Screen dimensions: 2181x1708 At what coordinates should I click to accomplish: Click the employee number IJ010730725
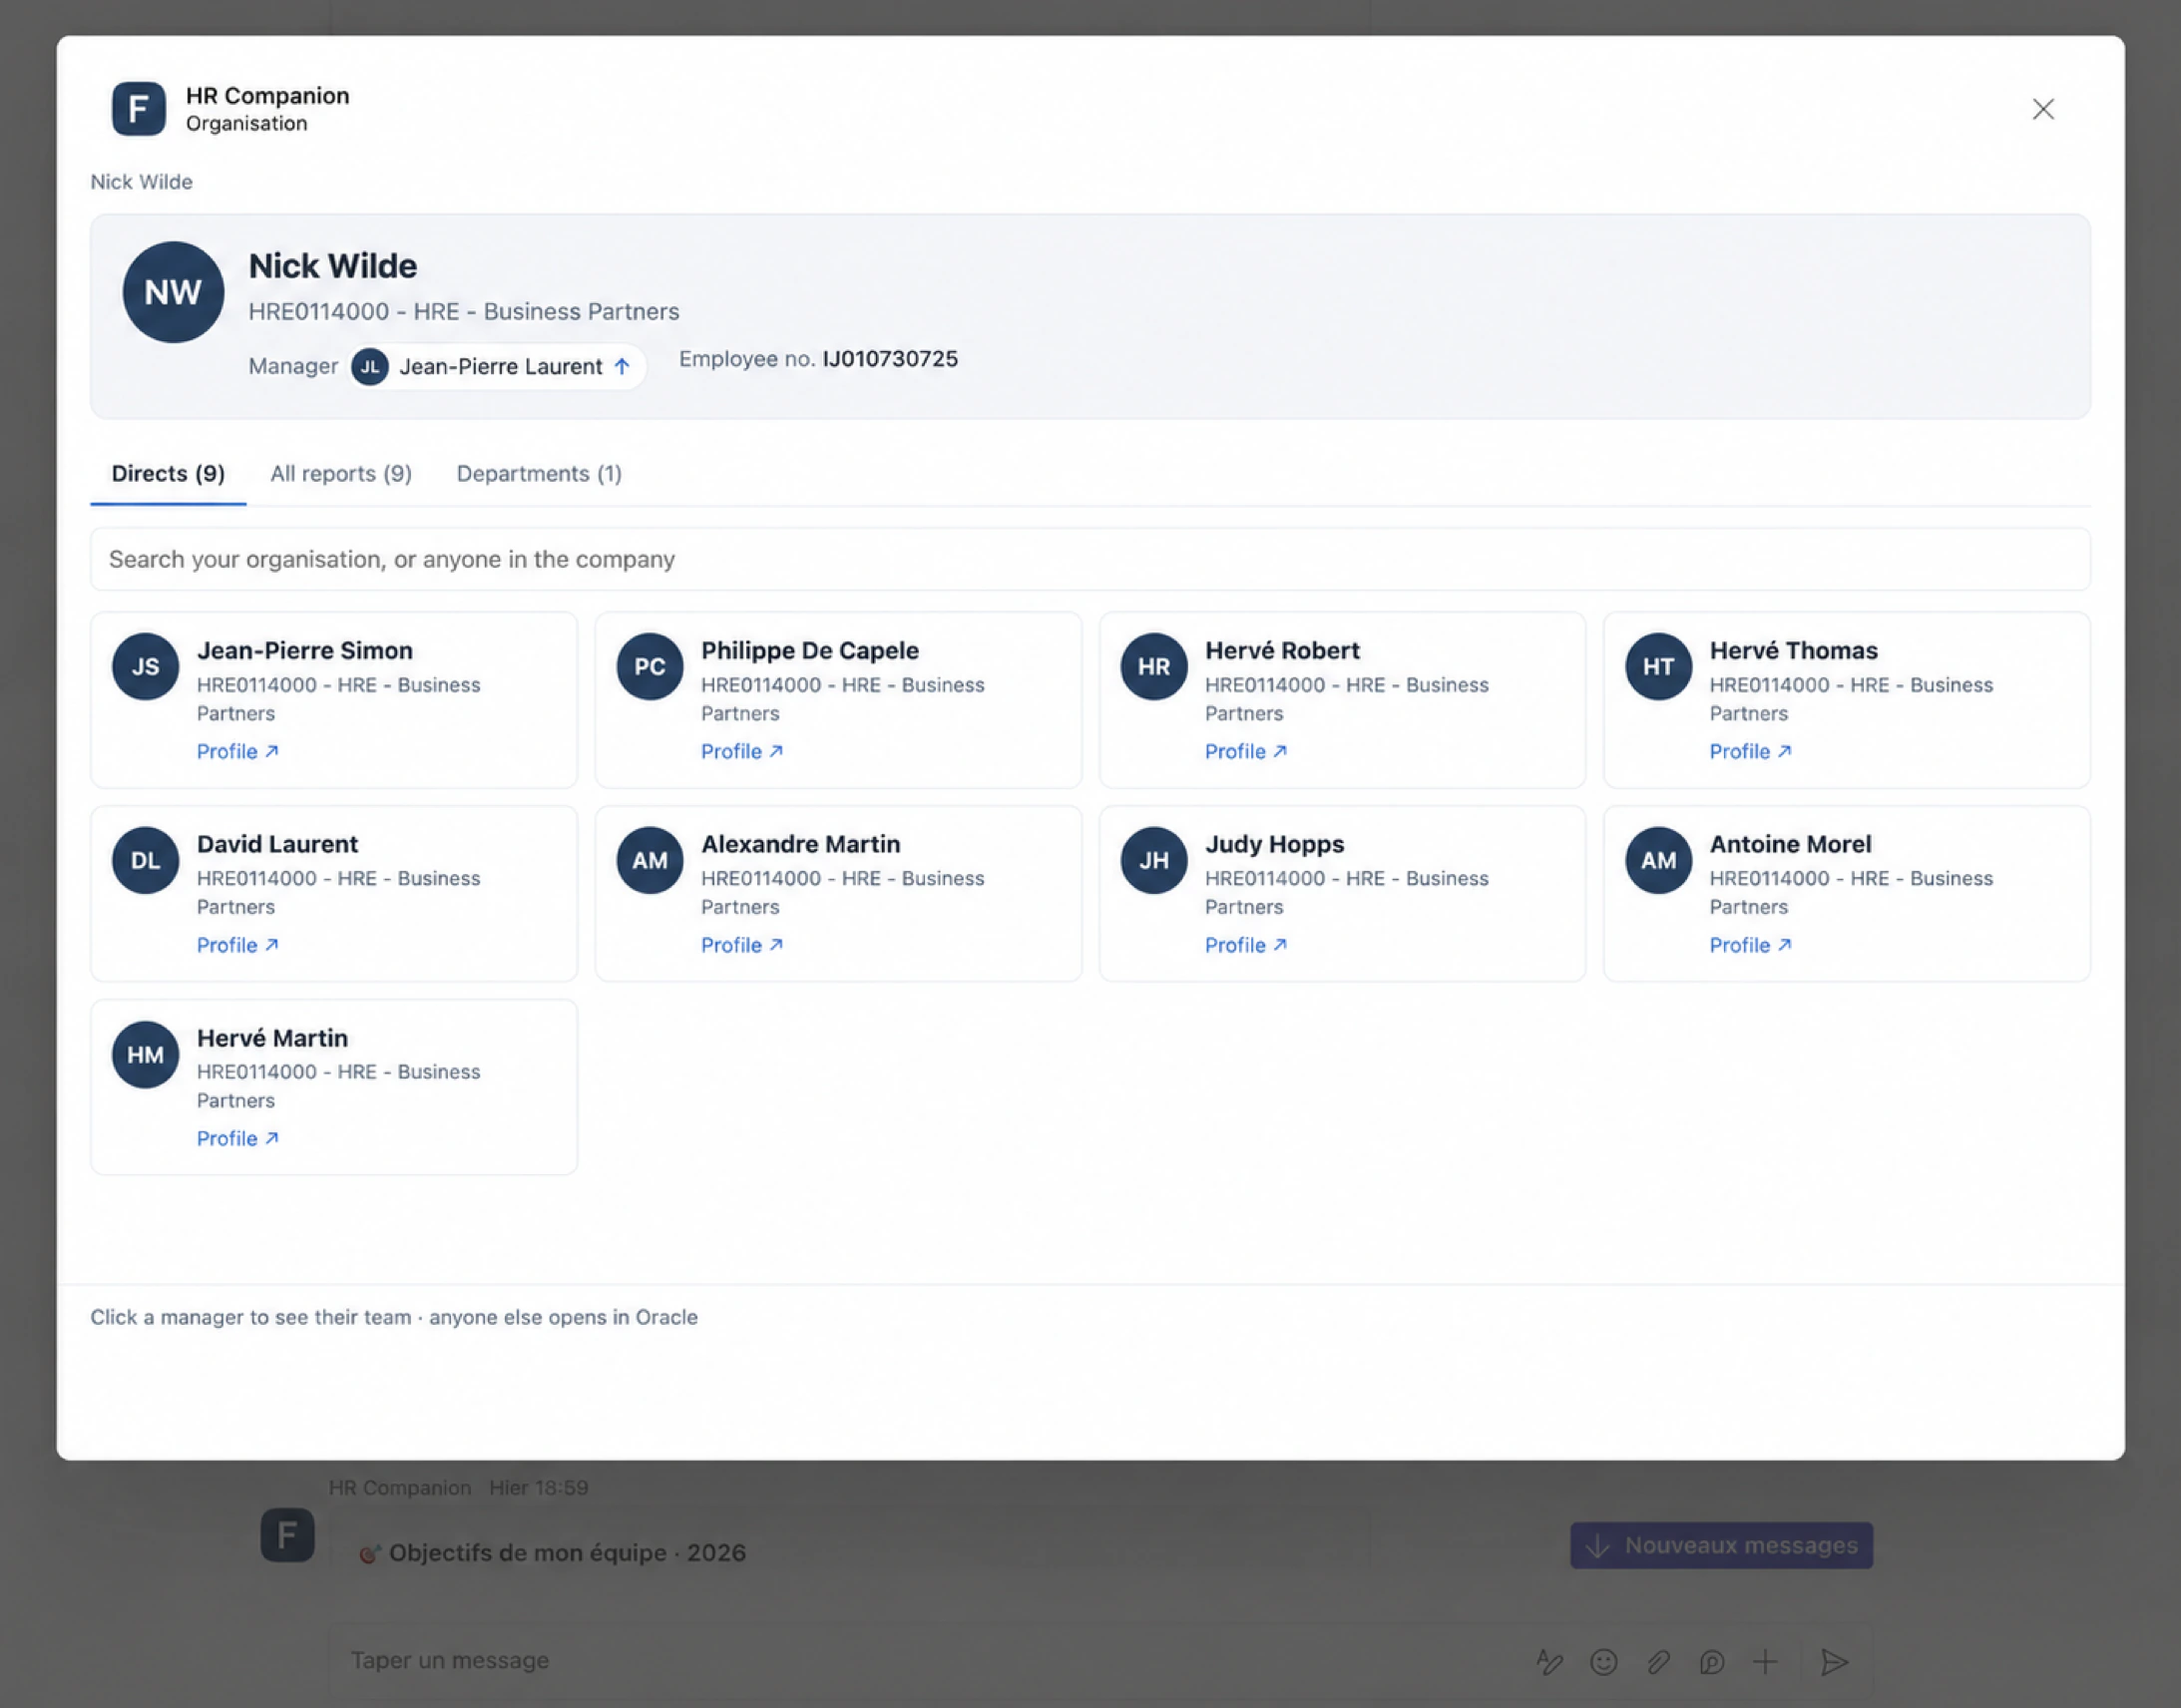pyautogui.click(x=890, y=359)
